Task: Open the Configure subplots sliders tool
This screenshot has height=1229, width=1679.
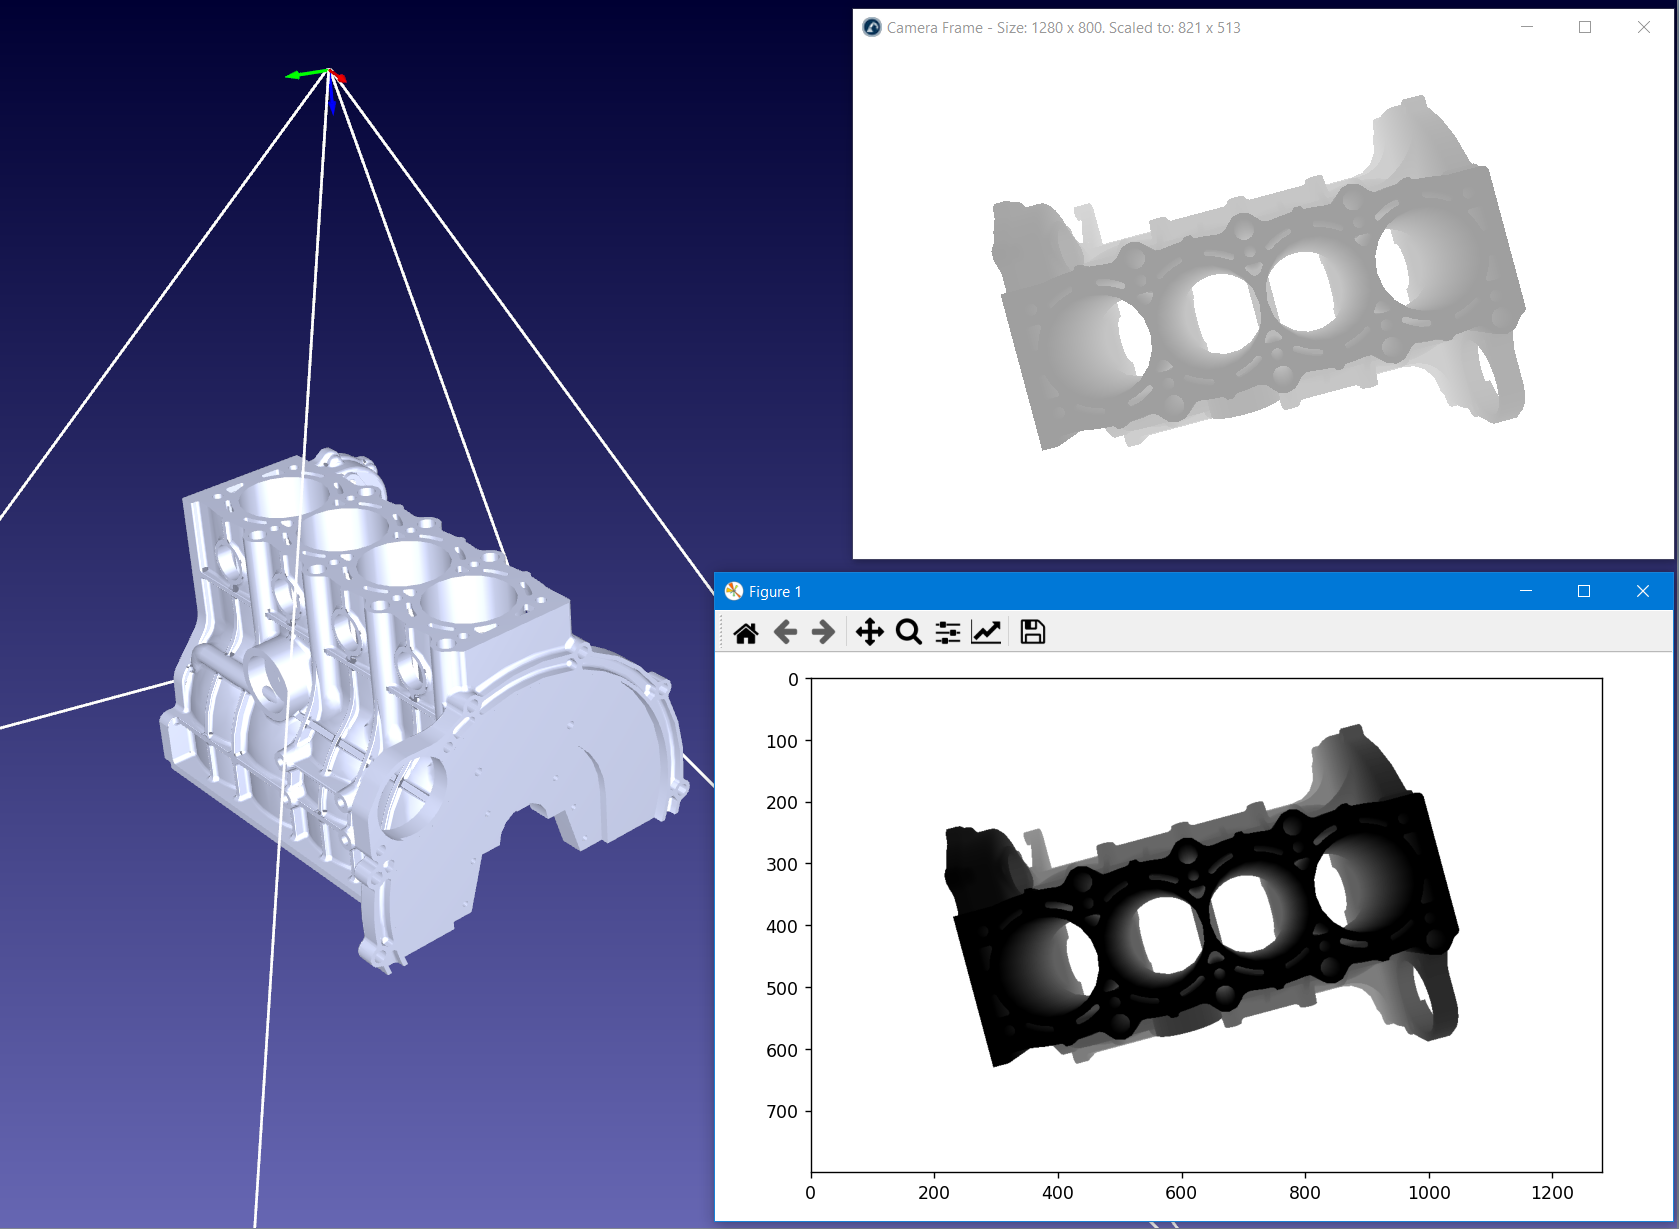Action: coord(948,632)
